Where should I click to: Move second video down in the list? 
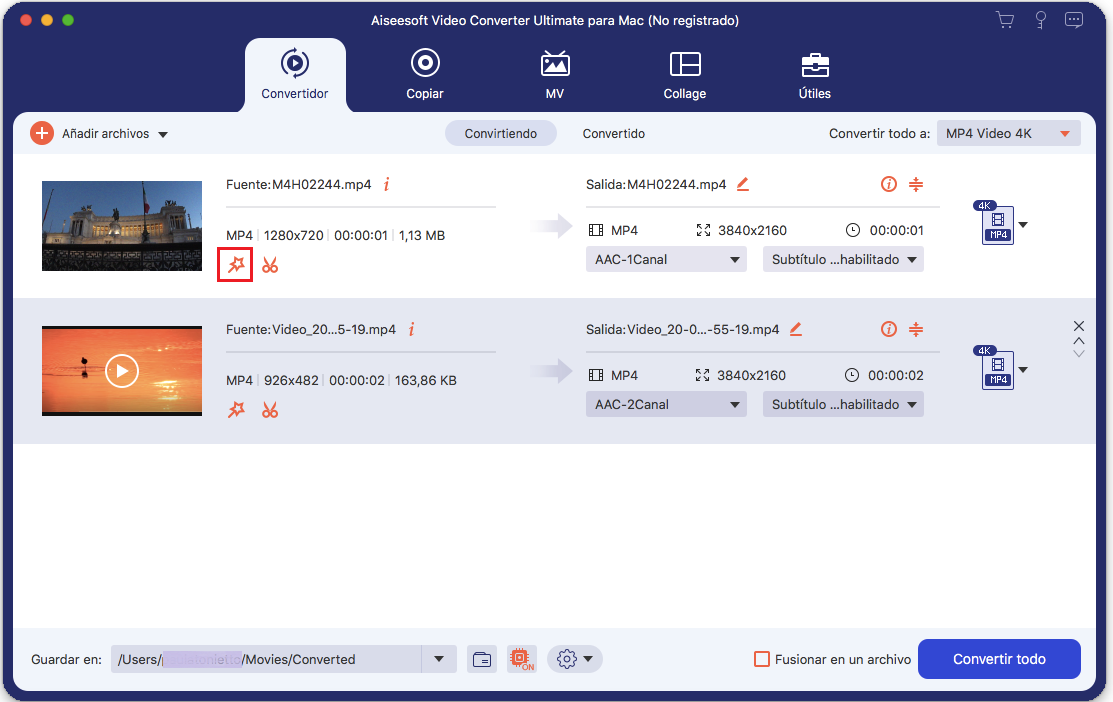(1079, 353)
